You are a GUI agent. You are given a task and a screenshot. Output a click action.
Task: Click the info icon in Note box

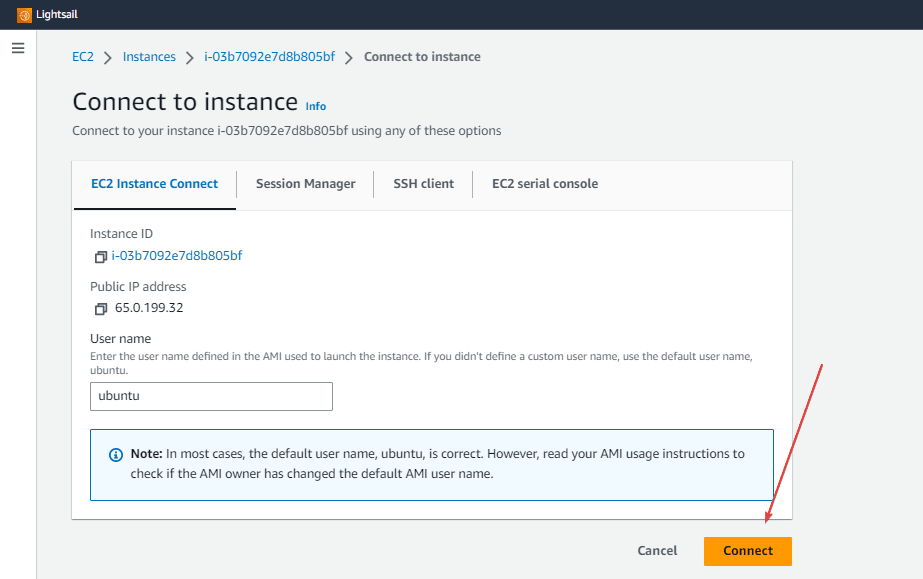coord(116,455)
